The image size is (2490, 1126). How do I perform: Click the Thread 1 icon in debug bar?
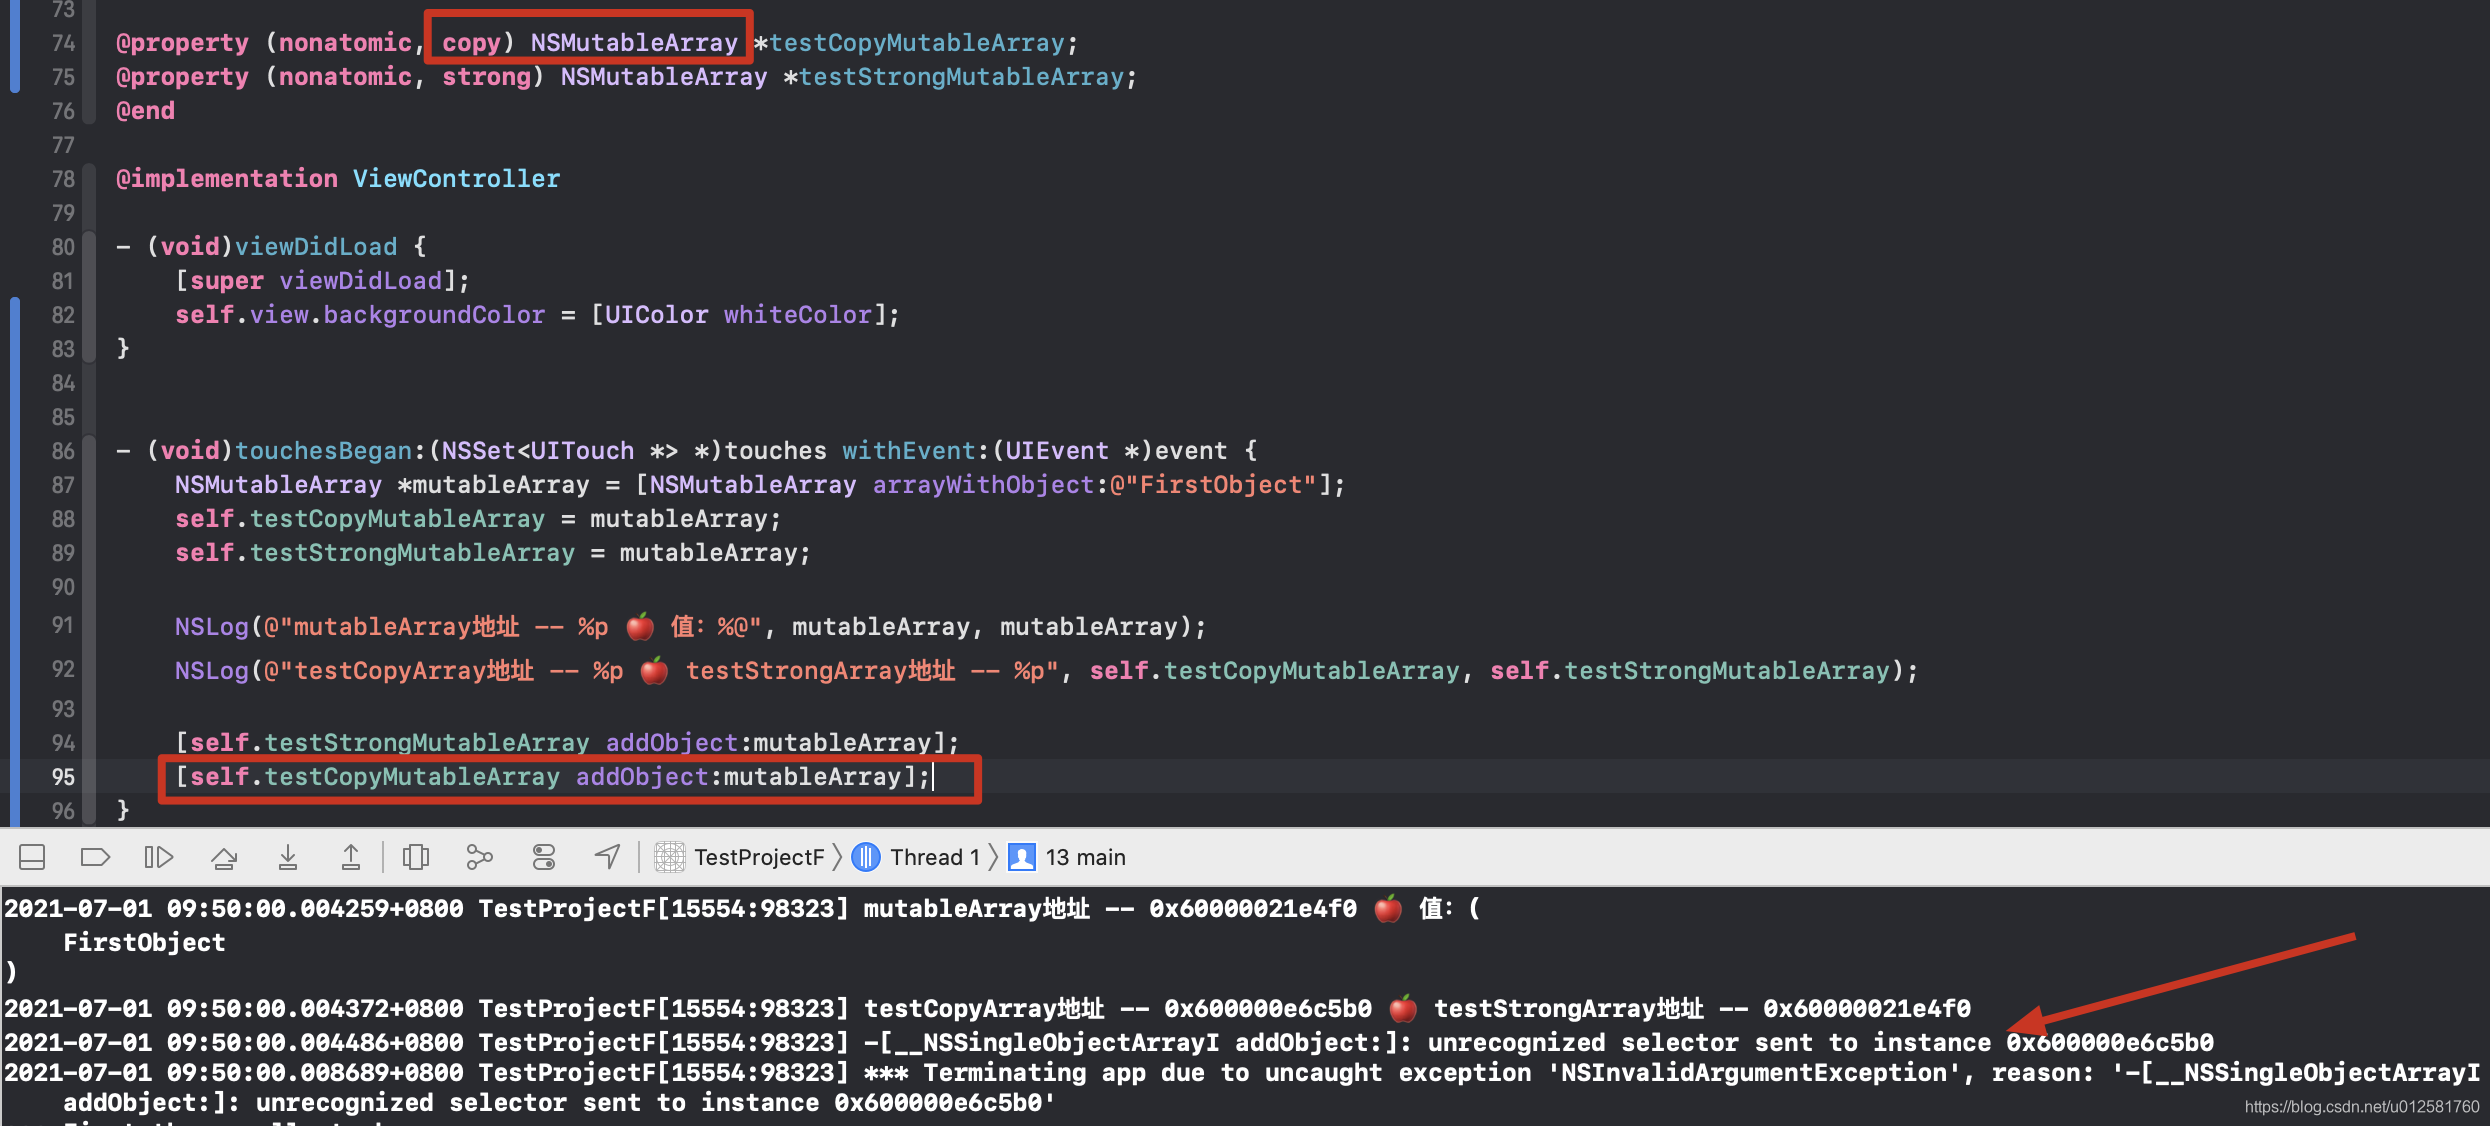point(866,857)
